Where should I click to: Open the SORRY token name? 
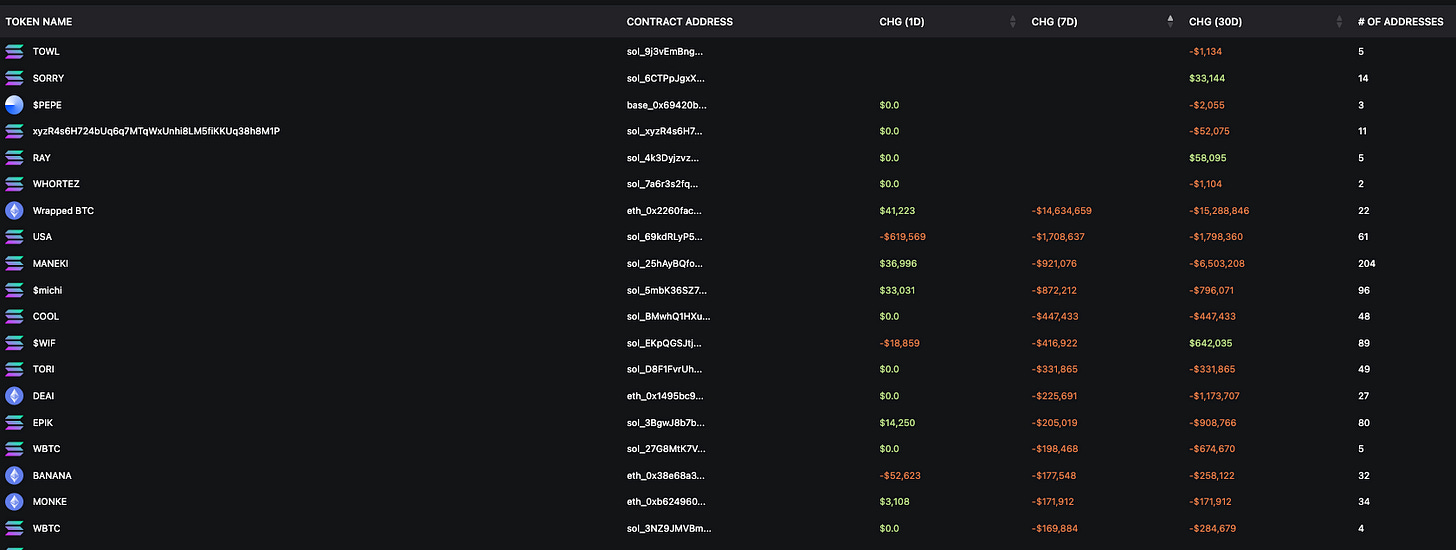point(48,78)
